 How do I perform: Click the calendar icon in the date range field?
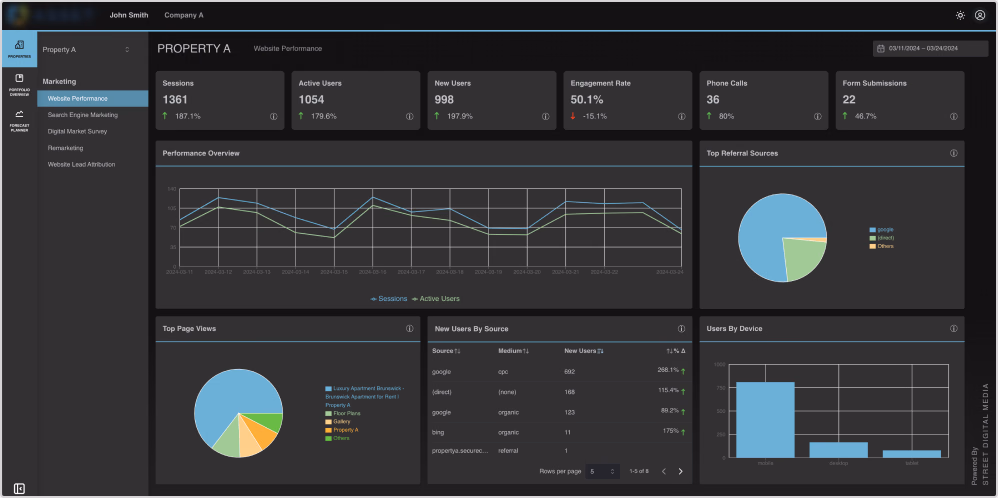tap(881, 48)
